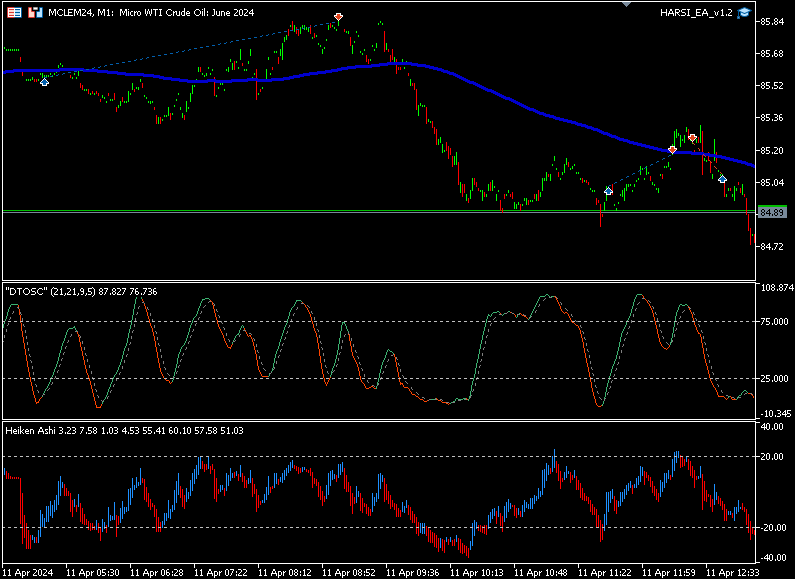Viewport: 795px width, 579px height.
Task: Click the graduation cap expert advisor icon
Action: tap(743, 13)
